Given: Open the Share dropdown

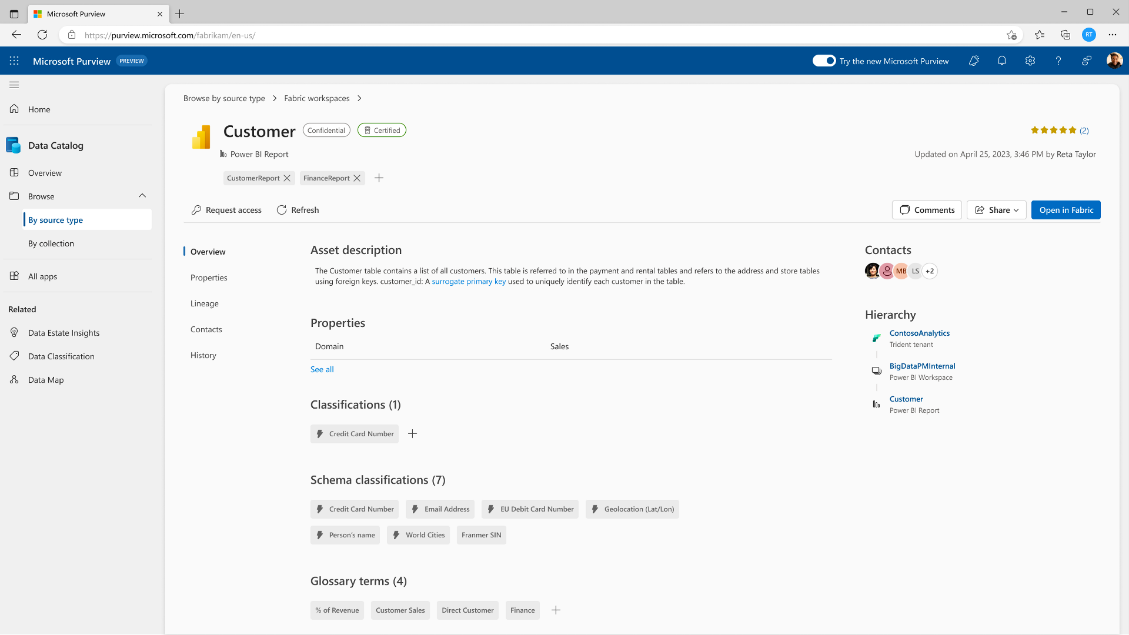Looking at the screenshot, I should tap(997, 210).
